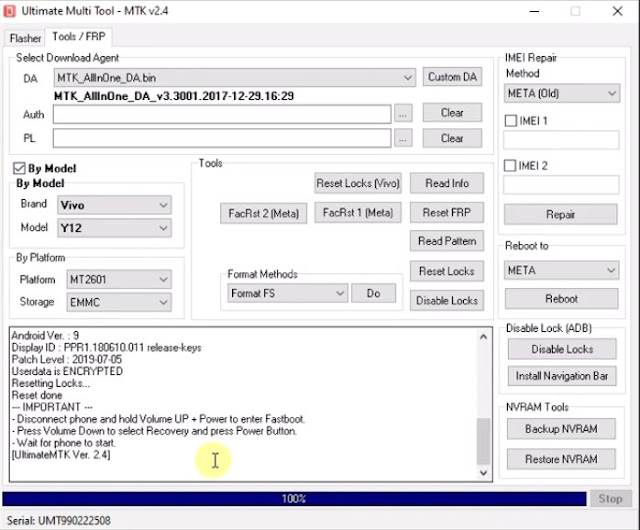Viewport: 640px width, 530px height.
Task: Open the Format Methods dropdown
Action: (288, 294)
